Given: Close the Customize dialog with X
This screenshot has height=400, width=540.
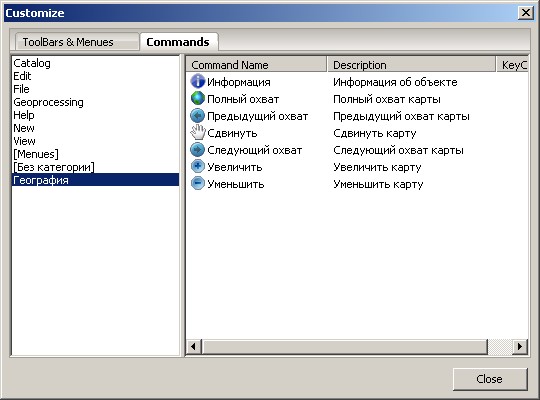Looking at the screenshot, I should 526,13.
